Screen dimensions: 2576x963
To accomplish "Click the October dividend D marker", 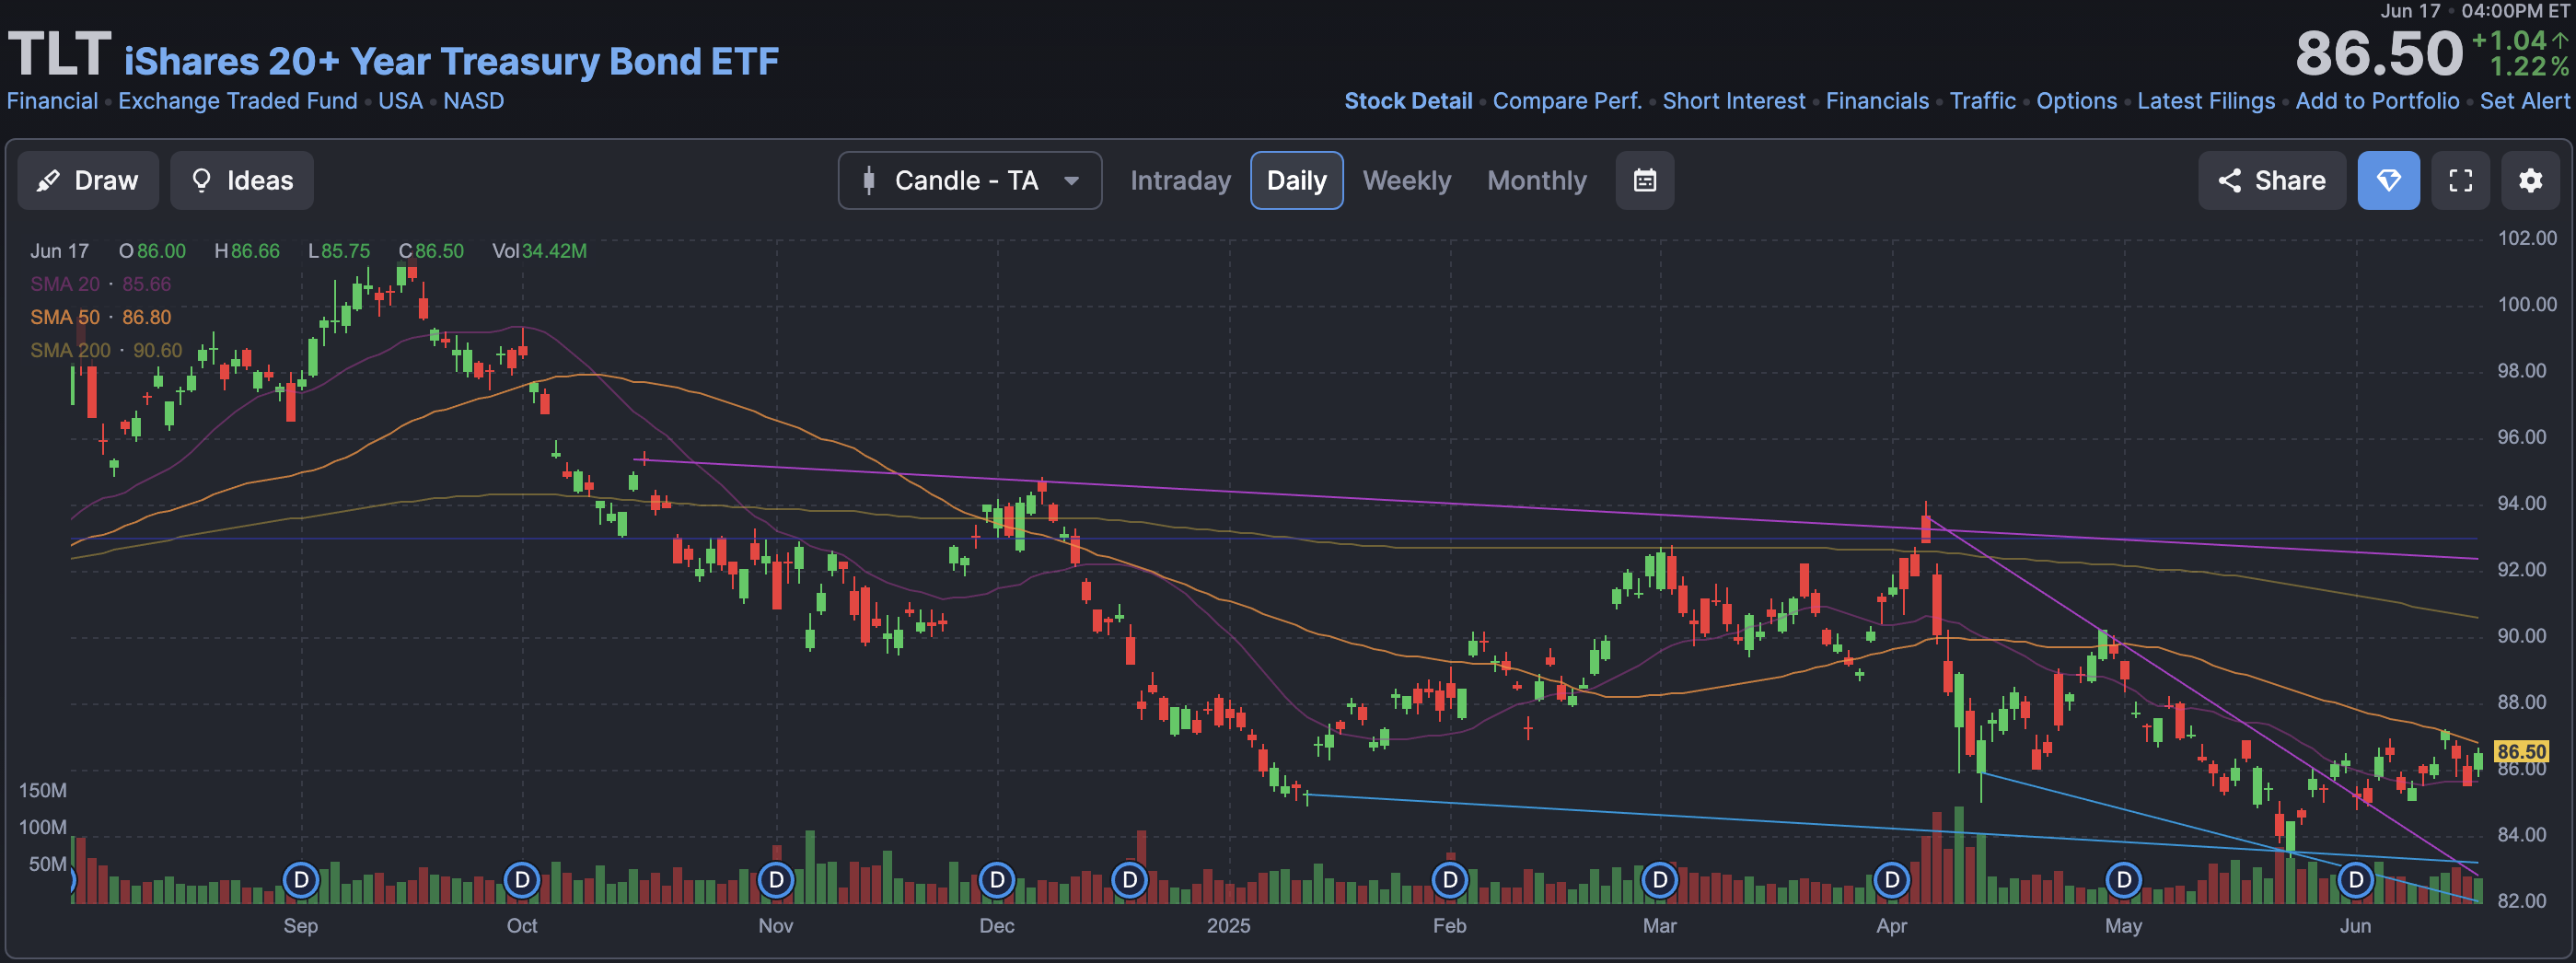I will click(x=522, y=880).
